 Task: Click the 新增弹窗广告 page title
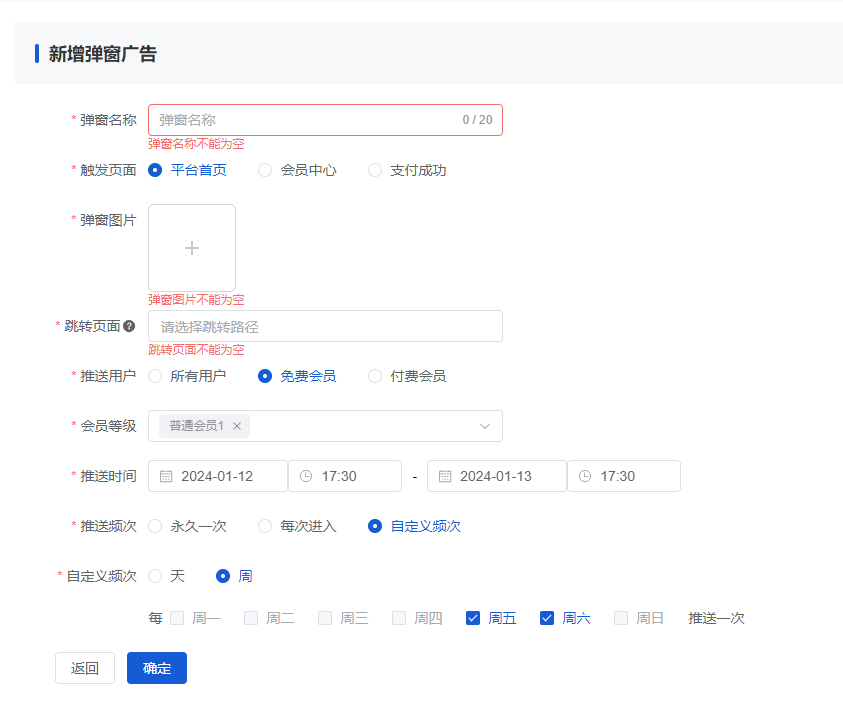coord(103,54)
